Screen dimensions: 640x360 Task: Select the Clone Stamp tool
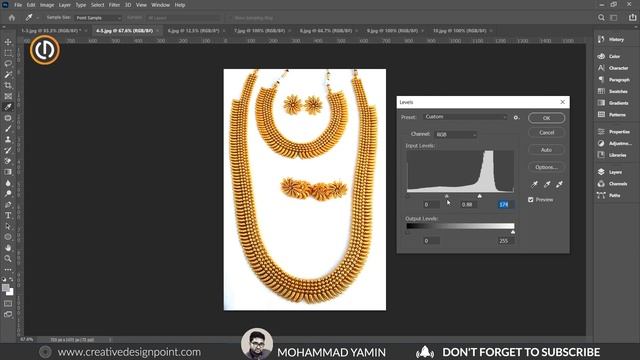(8, 140)
